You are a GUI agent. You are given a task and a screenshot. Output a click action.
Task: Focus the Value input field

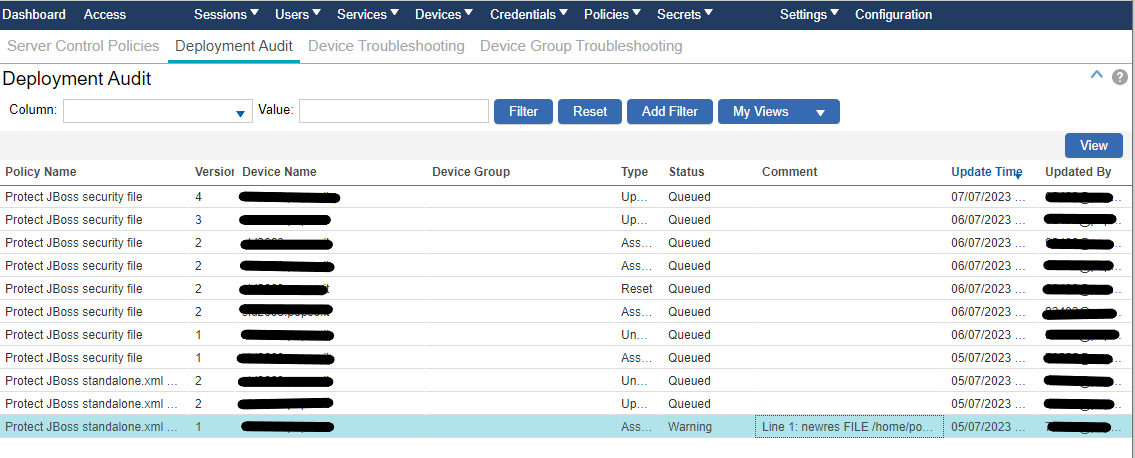393,112
